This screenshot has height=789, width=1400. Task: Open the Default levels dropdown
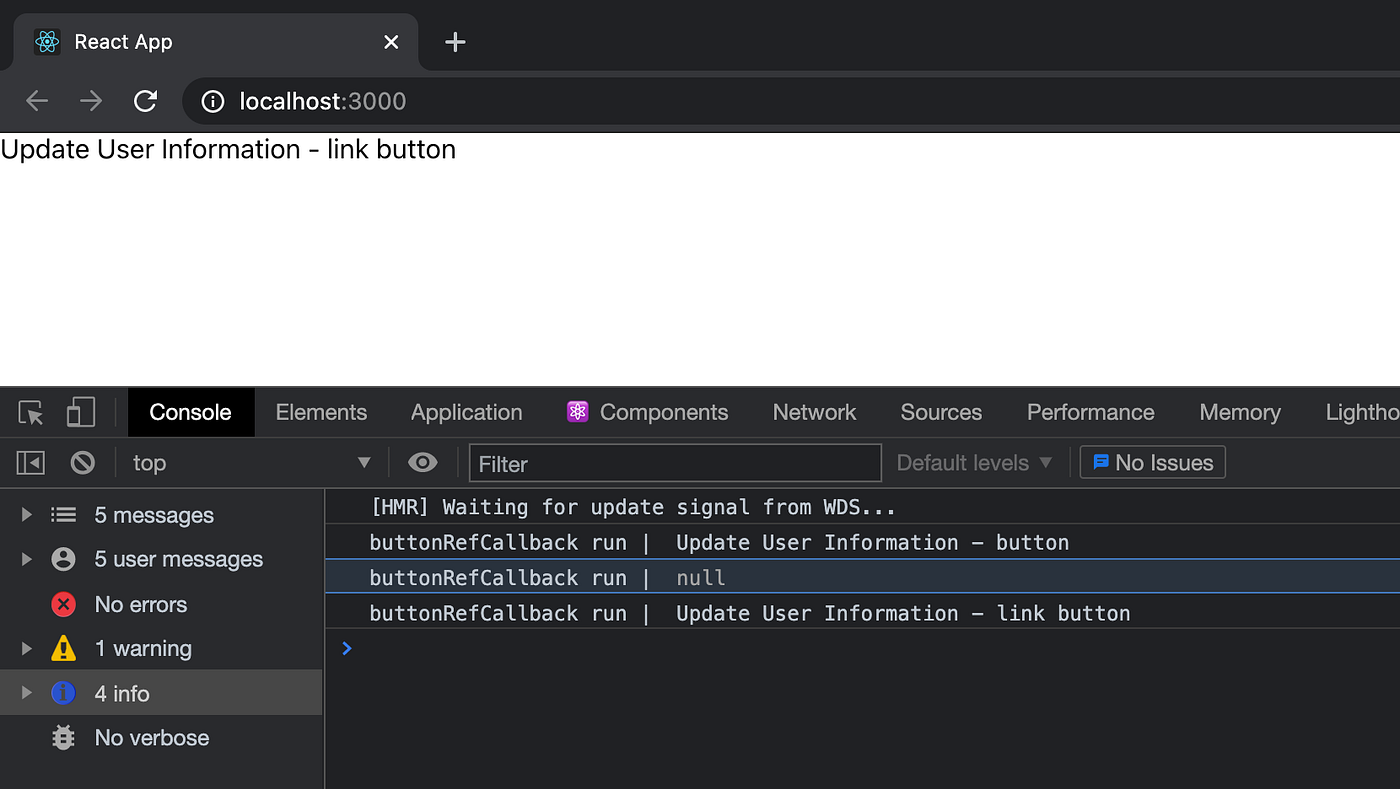(x=974, y=463)
